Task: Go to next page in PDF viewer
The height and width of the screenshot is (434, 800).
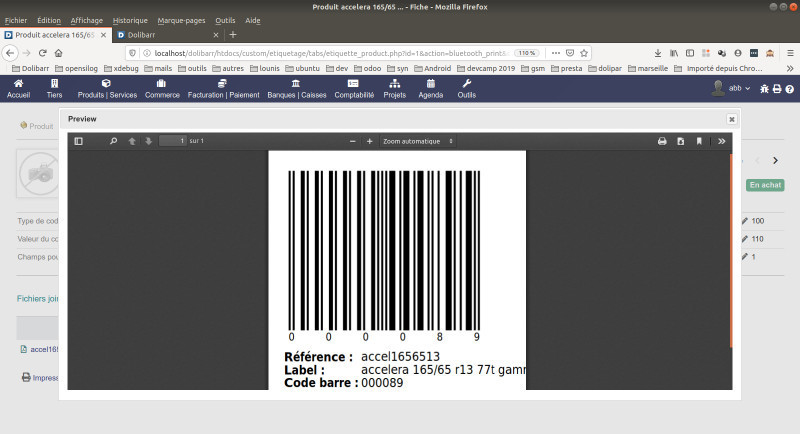Action: pyautogui.click(x=148, y=141)
